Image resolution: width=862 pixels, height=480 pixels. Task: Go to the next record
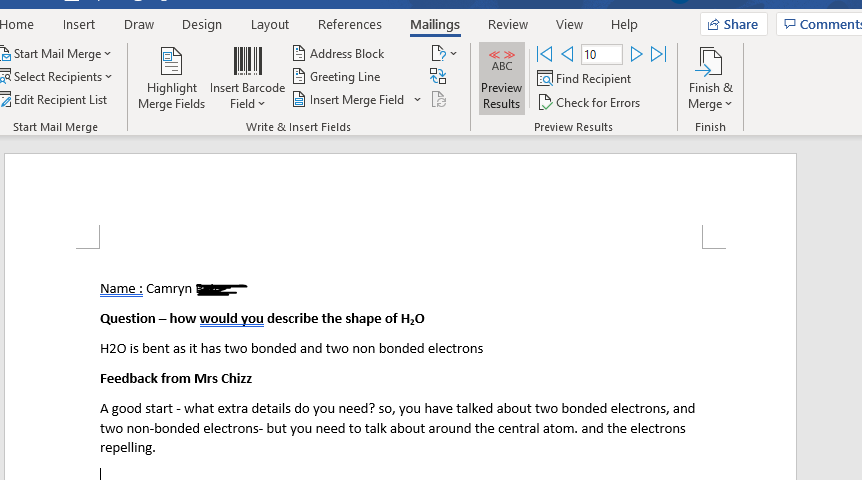click(x=636, y=54)
